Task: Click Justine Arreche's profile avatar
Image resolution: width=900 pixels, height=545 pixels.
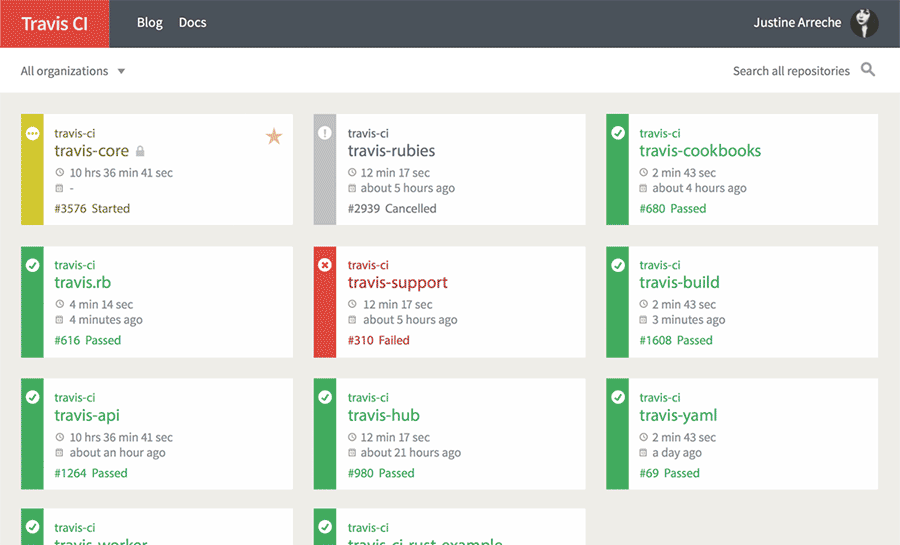Action: (x=864, y=23)
